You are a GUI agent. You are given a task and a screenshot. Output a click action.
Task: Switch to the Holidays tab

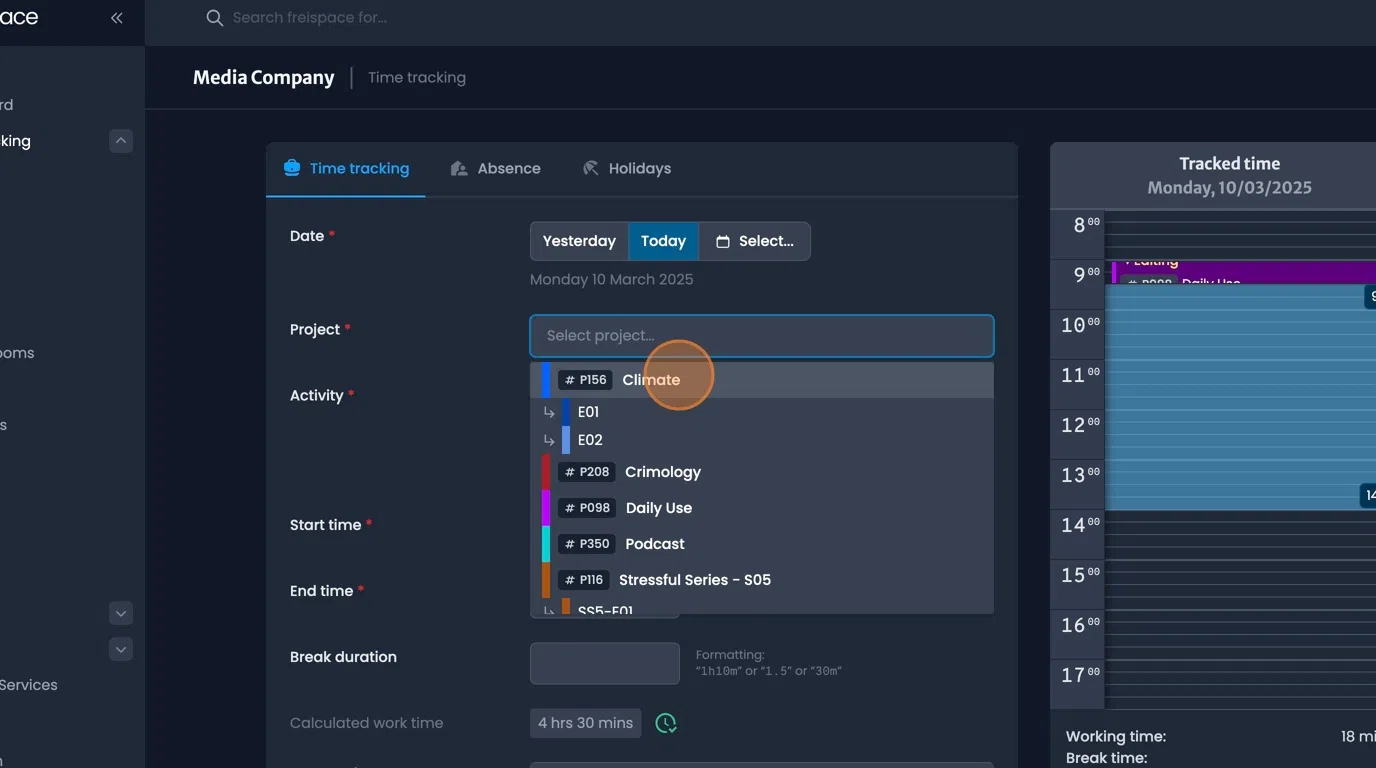(x=639, y=168)
